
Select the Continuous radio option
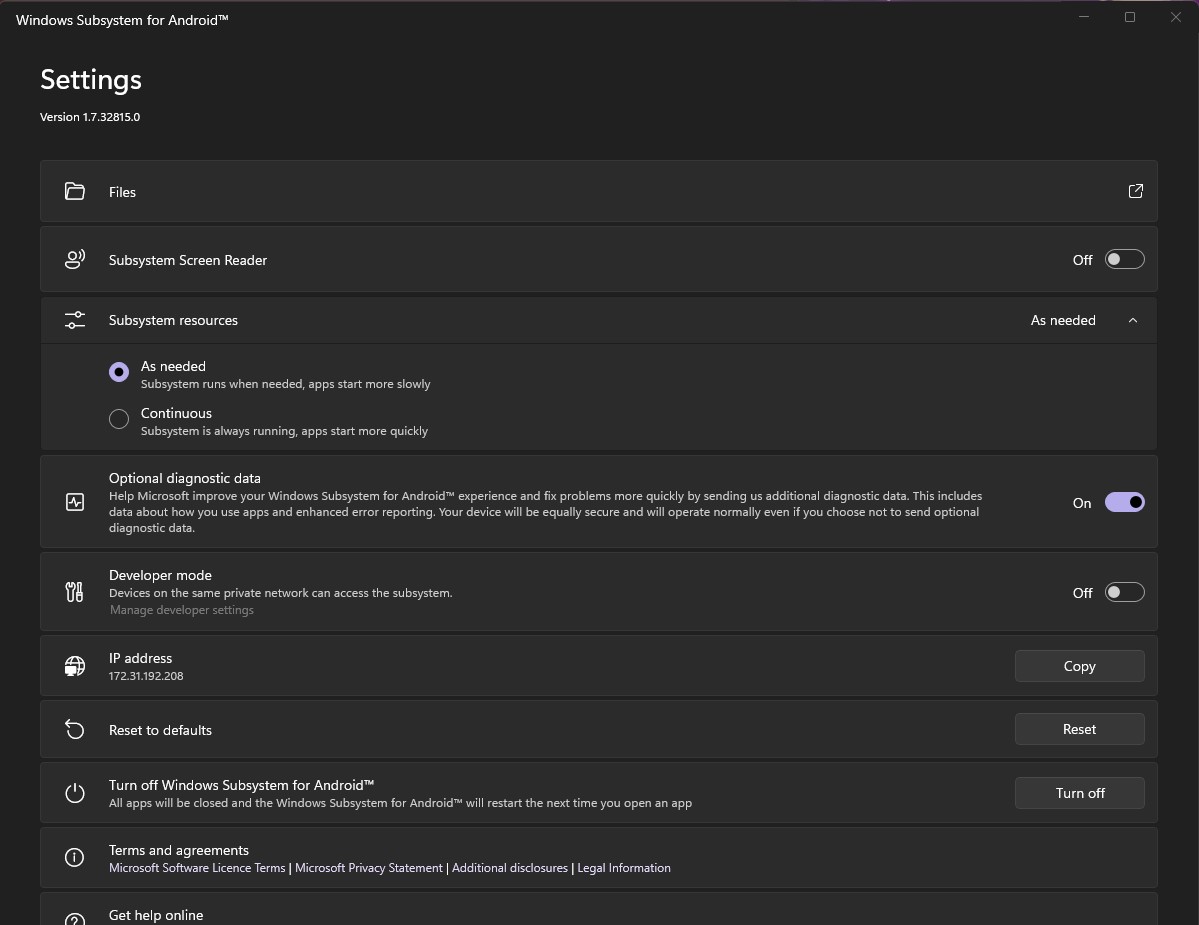point(119,419)
